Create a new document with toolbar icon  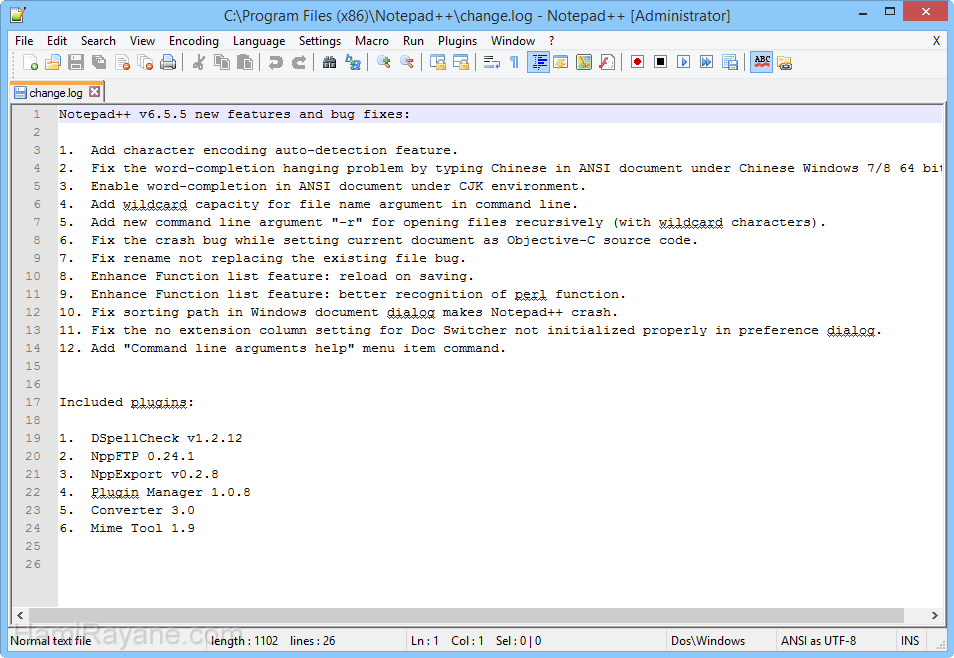[x=30, y=62]
